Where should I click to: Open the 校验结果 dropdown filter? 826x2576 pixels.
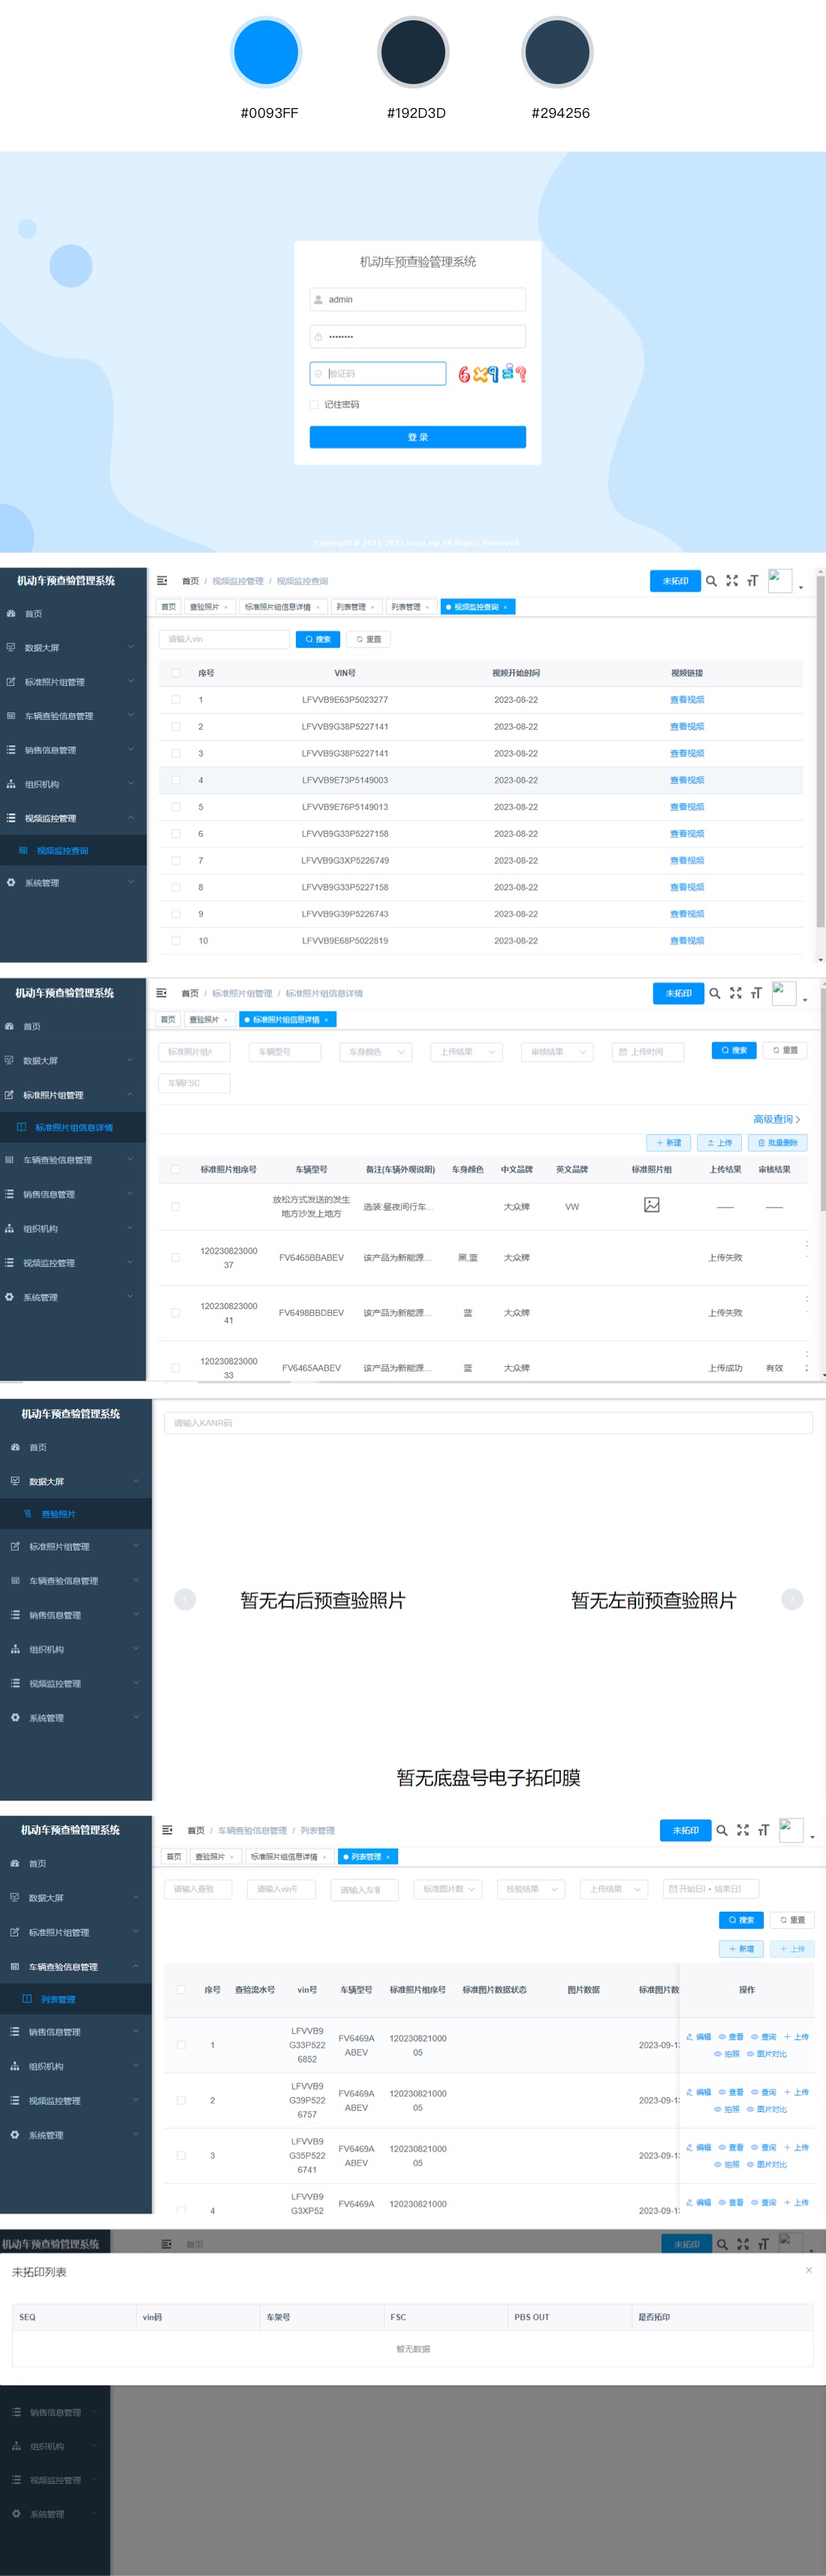pos(531,1888)
